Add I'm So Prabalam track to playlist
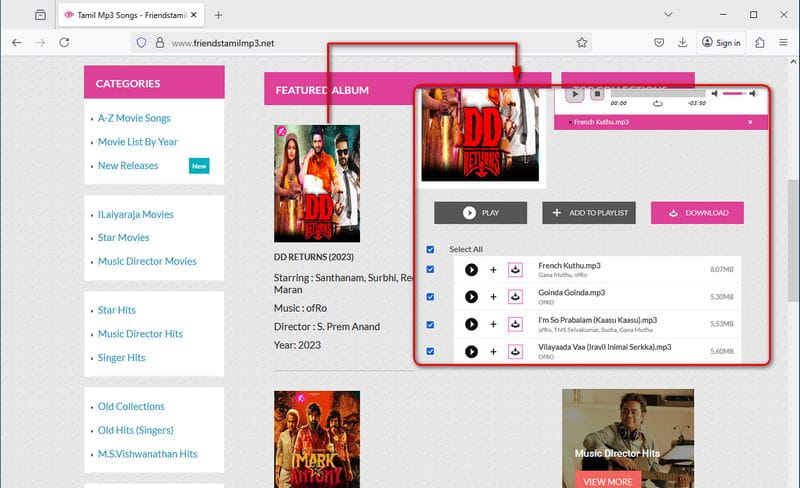Image resolution: width=800 pixels, height=488 pixels. coord(493,324)
